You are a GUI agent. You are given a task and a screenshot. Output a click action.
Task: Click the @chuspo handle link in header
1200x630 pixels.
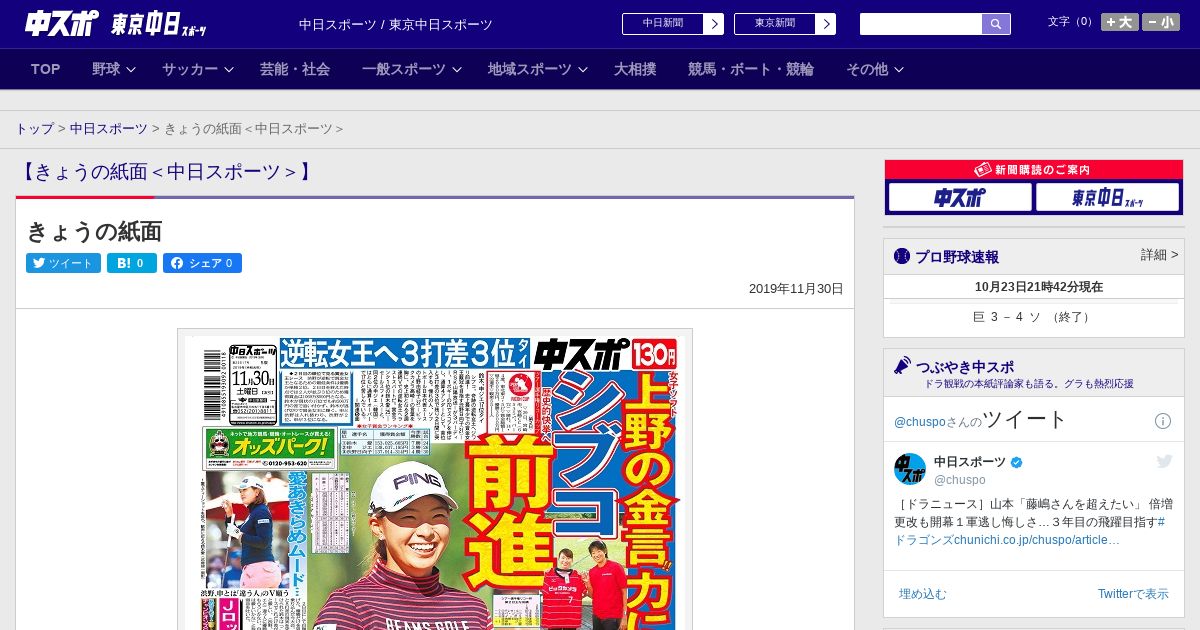point(919,422)
